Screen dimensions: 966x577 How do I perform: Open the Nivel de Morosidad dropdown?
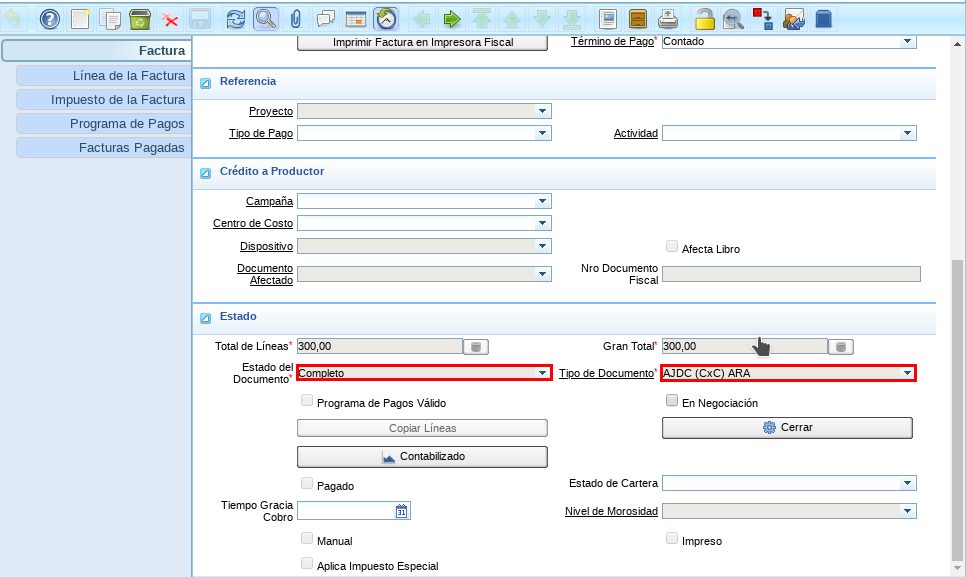pos(907,511)
